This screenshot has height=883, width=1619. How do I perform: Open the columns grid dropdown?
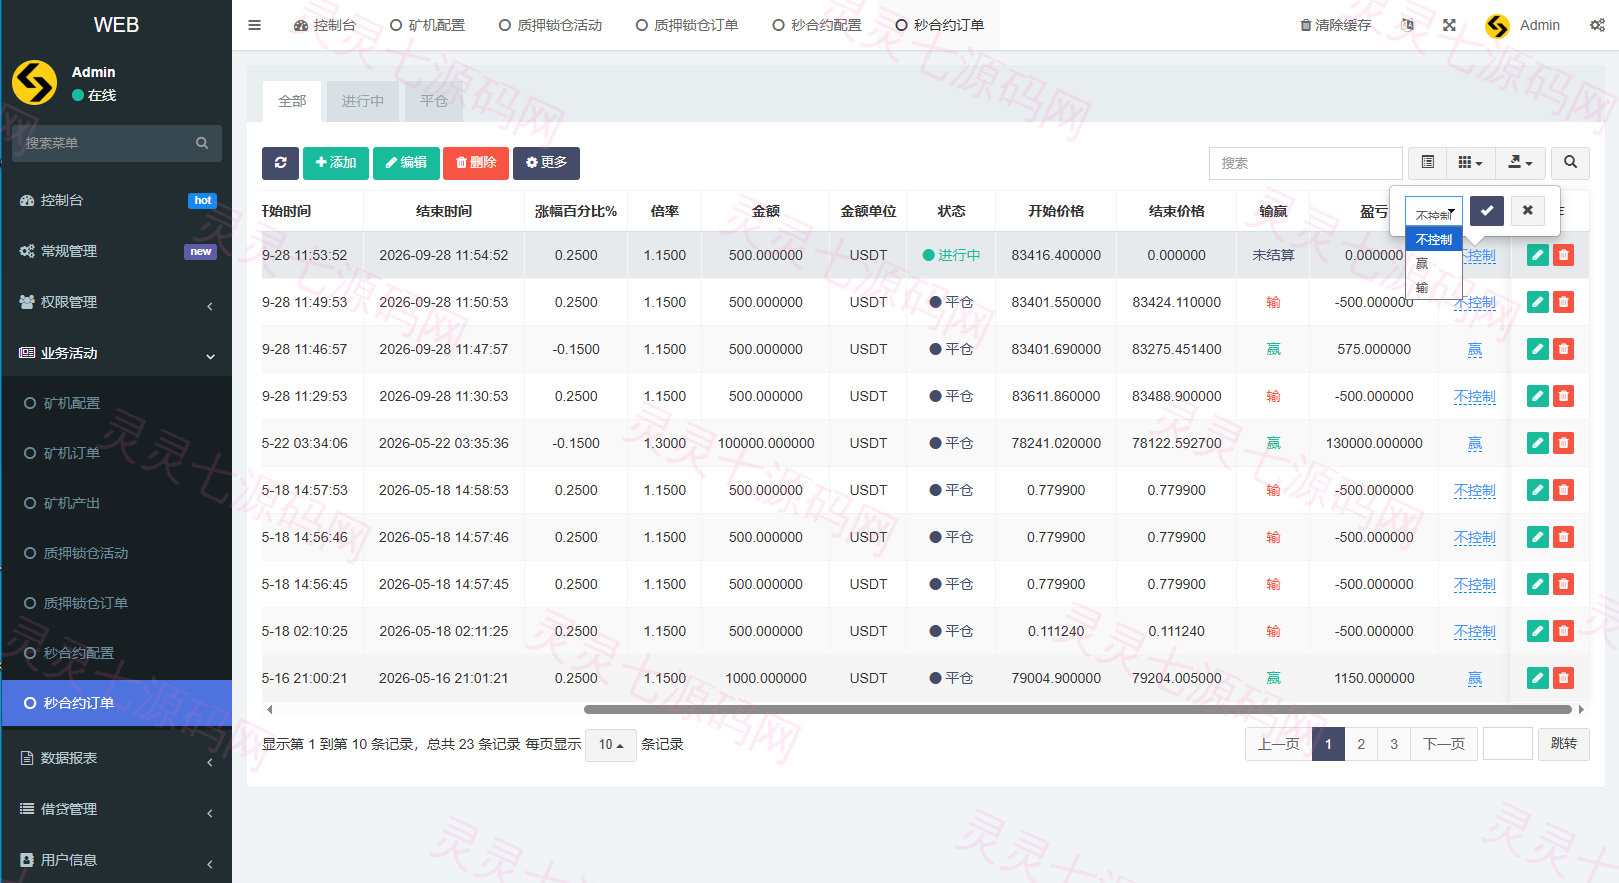(x=1470, y=162)
